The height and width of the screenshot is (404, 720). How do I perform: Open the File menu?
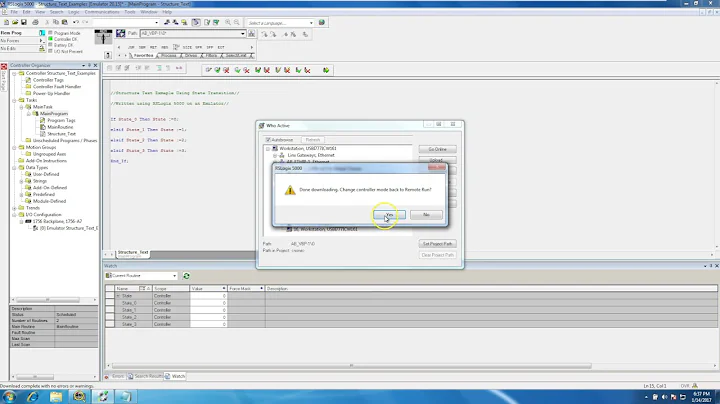tap(14, 12)
